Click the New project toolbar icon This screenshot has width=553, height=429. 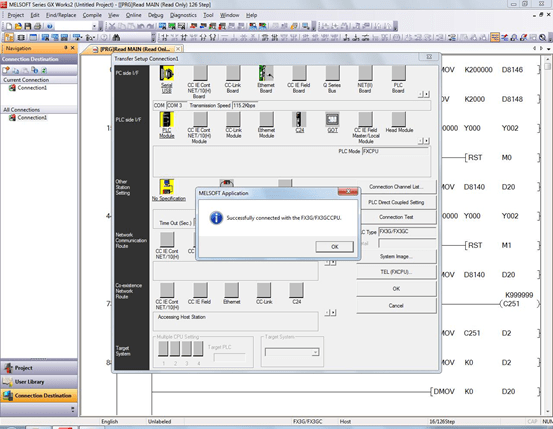[9, 26]
